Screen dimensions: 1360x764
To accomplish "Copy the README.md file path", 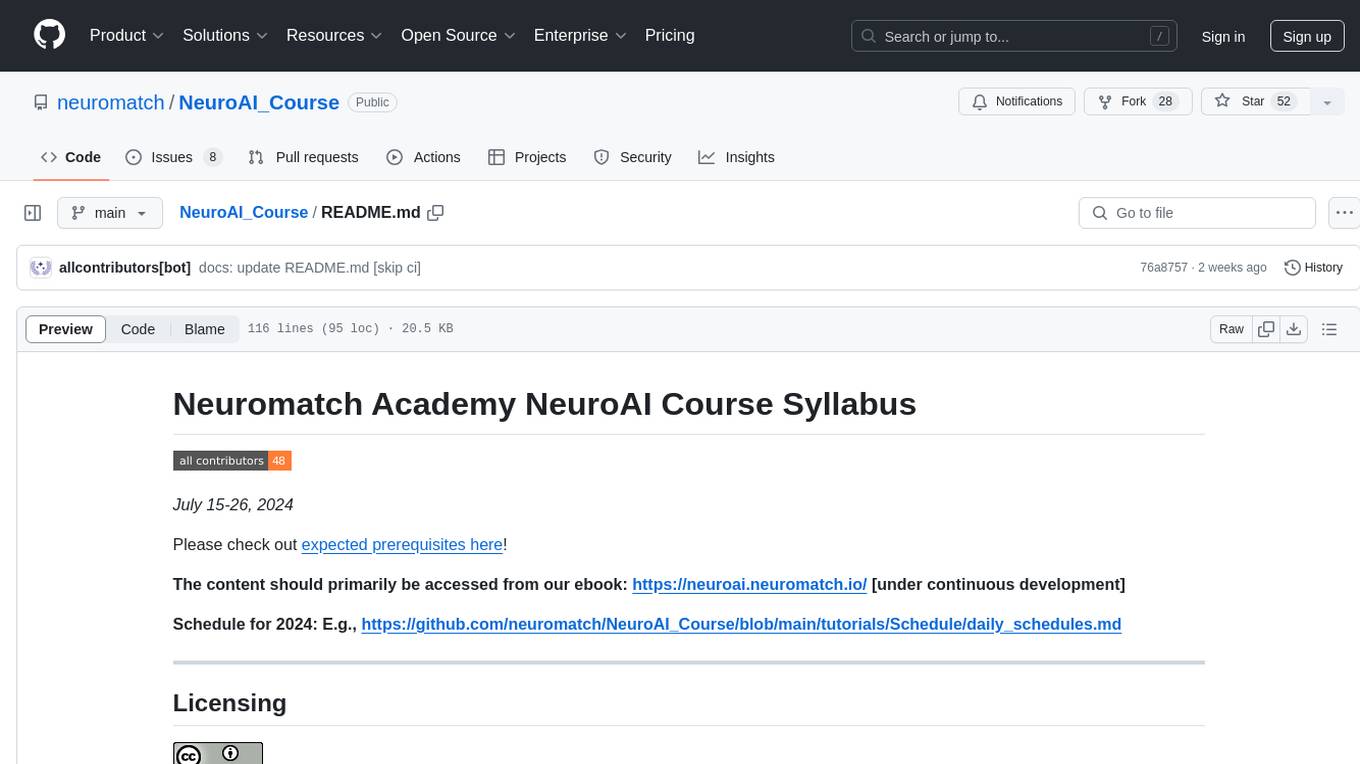I will coord(435,213).
